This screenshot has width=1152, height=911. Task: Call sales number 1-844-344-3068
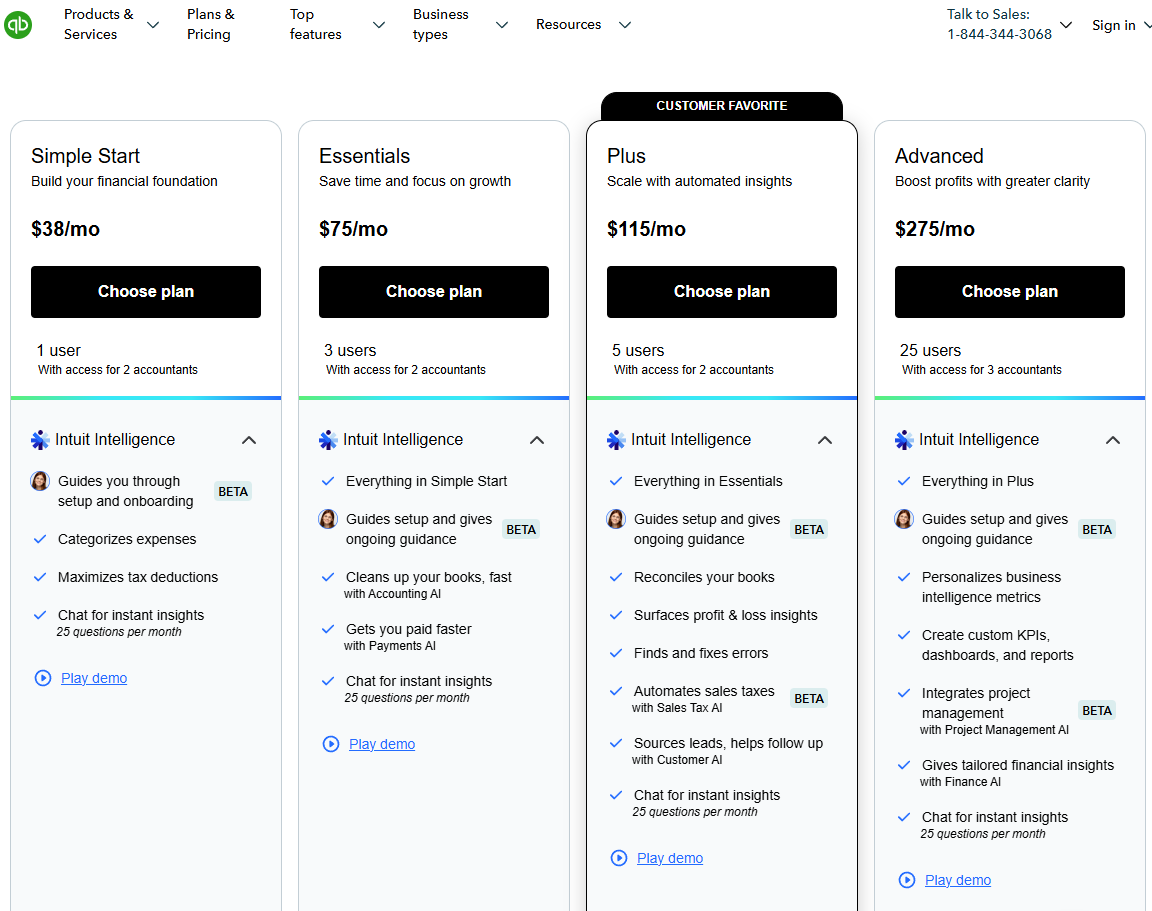pyautogui.click(x=999, y=35)
